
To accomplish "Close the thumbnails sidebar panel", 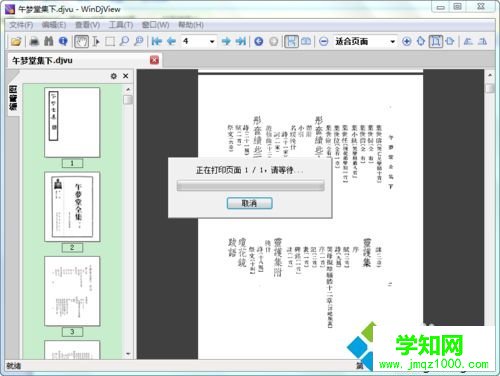I will (x=126, y=76).
